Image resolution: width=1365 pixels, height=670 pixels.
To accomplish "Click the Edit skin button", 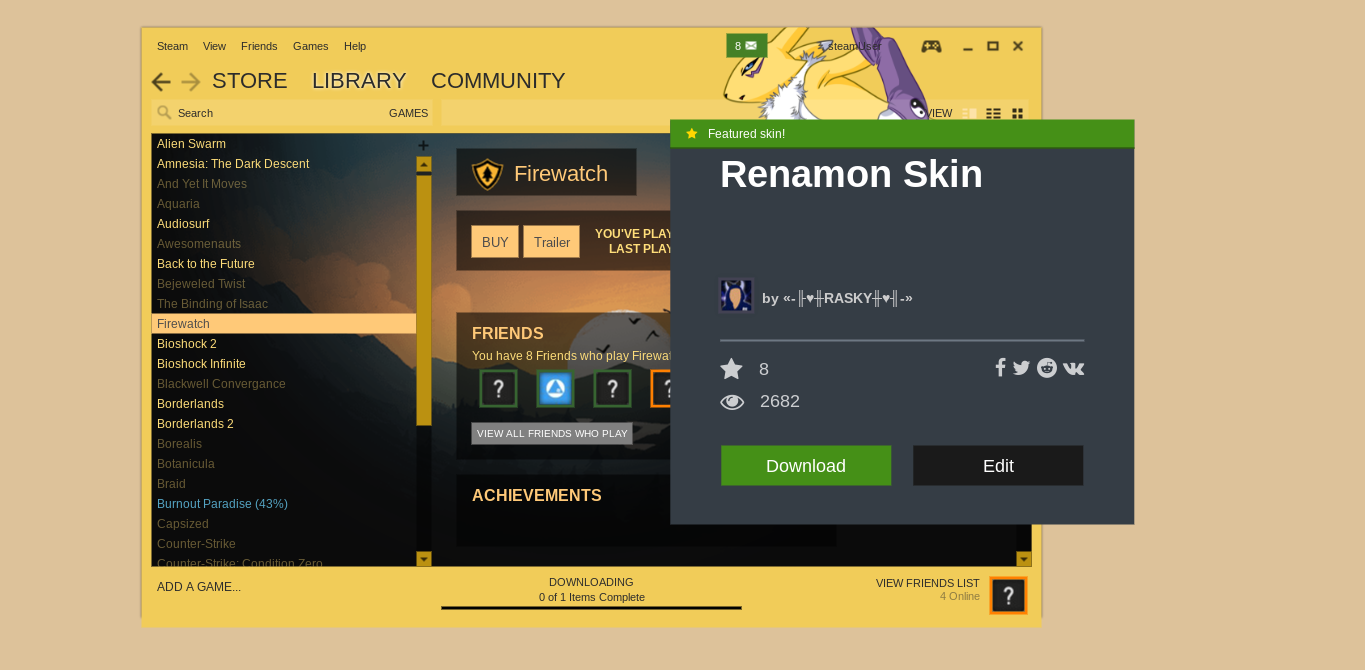I will 998,466.
